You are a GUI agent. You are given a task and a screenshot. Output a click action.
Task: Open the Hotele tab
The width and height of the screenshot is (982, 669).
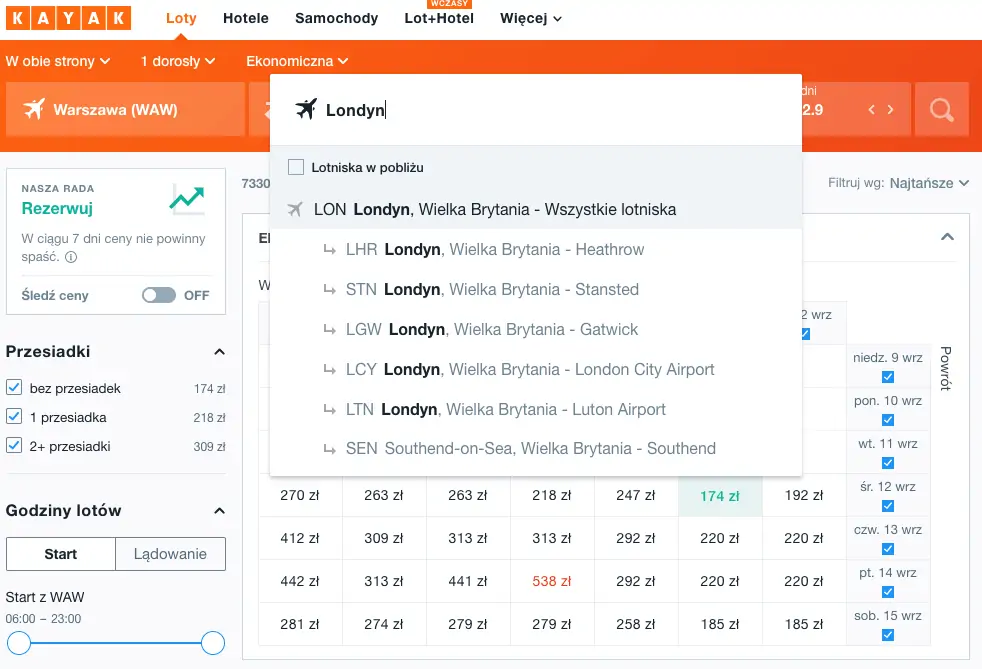point(245,18)
